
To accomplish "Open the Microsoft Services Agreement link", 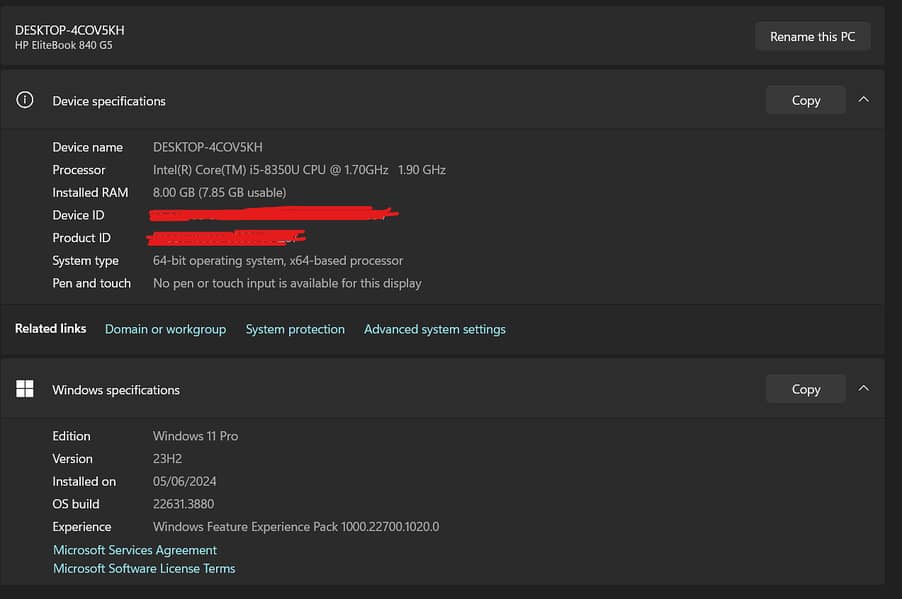I will coord(135,550).
